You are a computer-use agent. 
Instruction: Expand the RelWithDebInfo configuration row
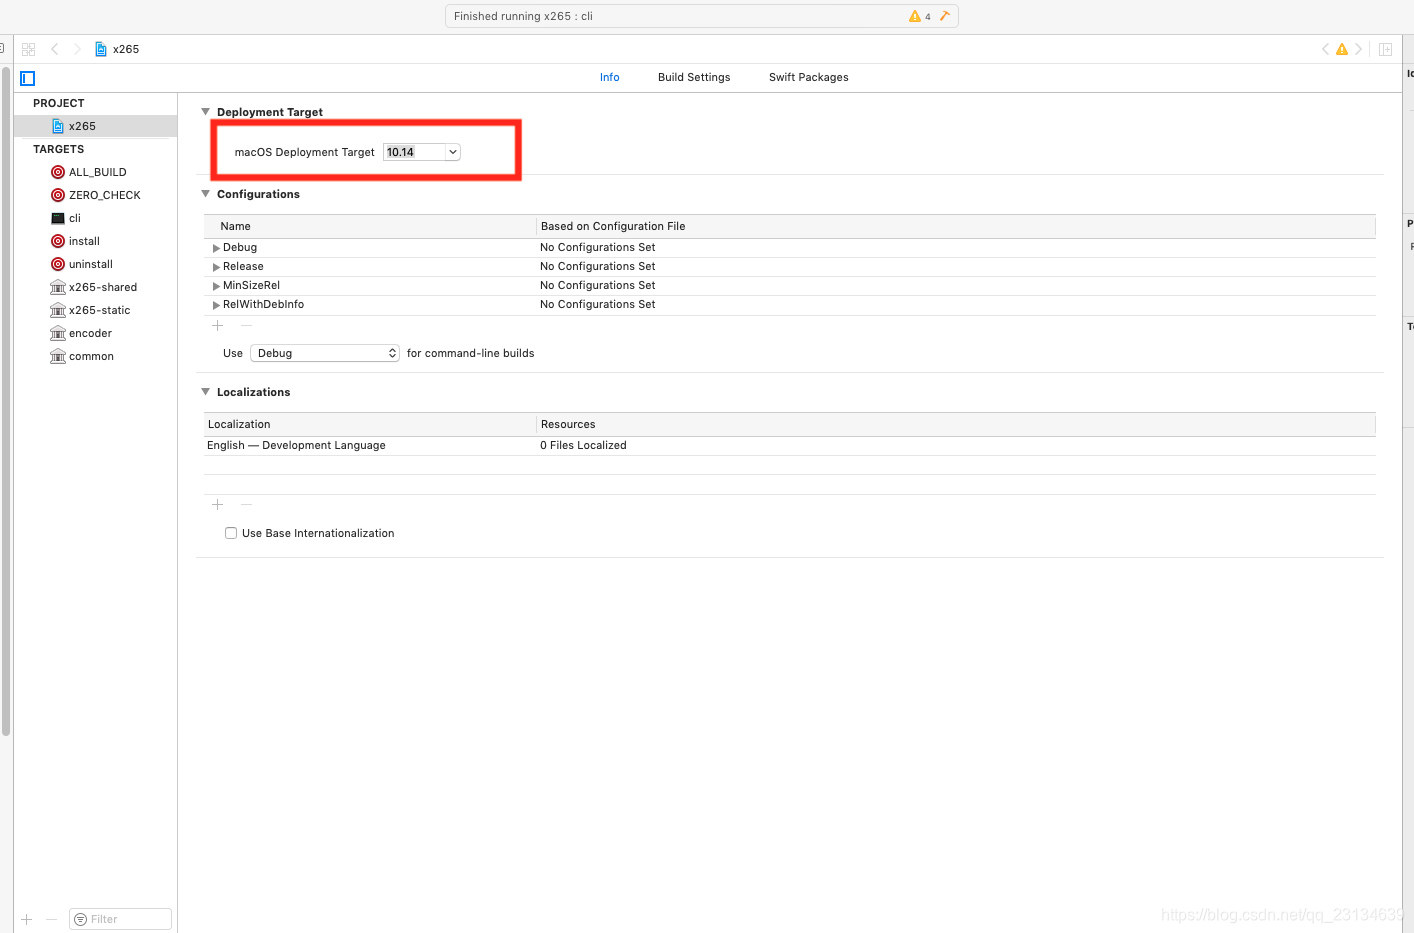pyautogui.click(x=216, y=305)
